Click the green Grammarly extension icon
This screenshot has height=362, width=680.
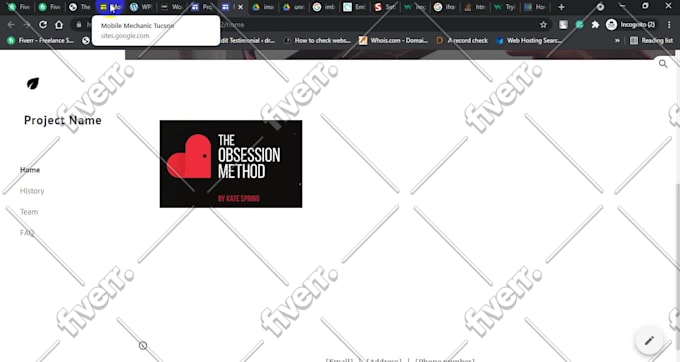coord(579,25)
